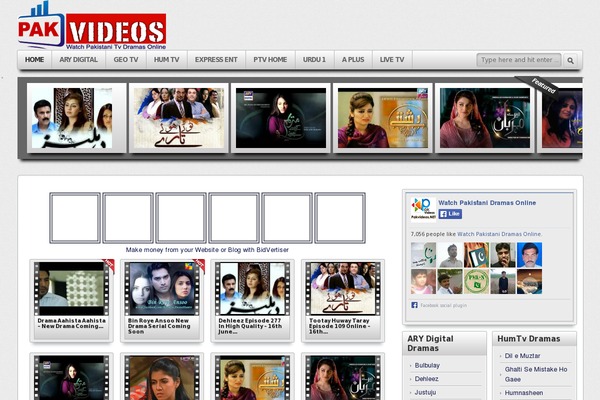This screenshot has width=600, height=400.
Task: Click the last empty ad box above BidVertiser link
Action: (340, 218)
